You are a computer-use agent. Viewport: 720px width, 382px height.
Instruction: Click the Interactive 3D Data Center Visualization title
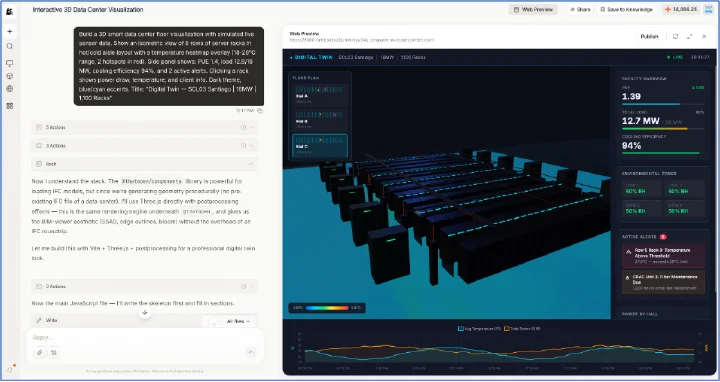(88, 10)
